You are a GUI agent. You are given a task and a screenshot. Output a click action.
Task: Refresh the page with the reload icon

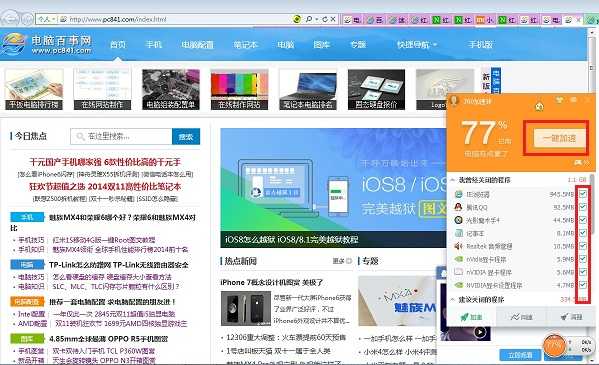click(325, 19)
